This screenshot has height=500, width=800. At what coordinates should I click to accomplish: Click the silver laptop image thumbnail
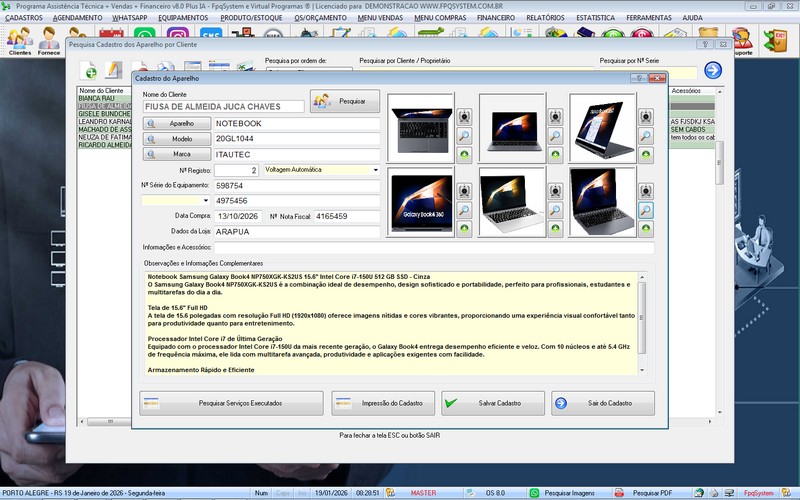(512, 202)
